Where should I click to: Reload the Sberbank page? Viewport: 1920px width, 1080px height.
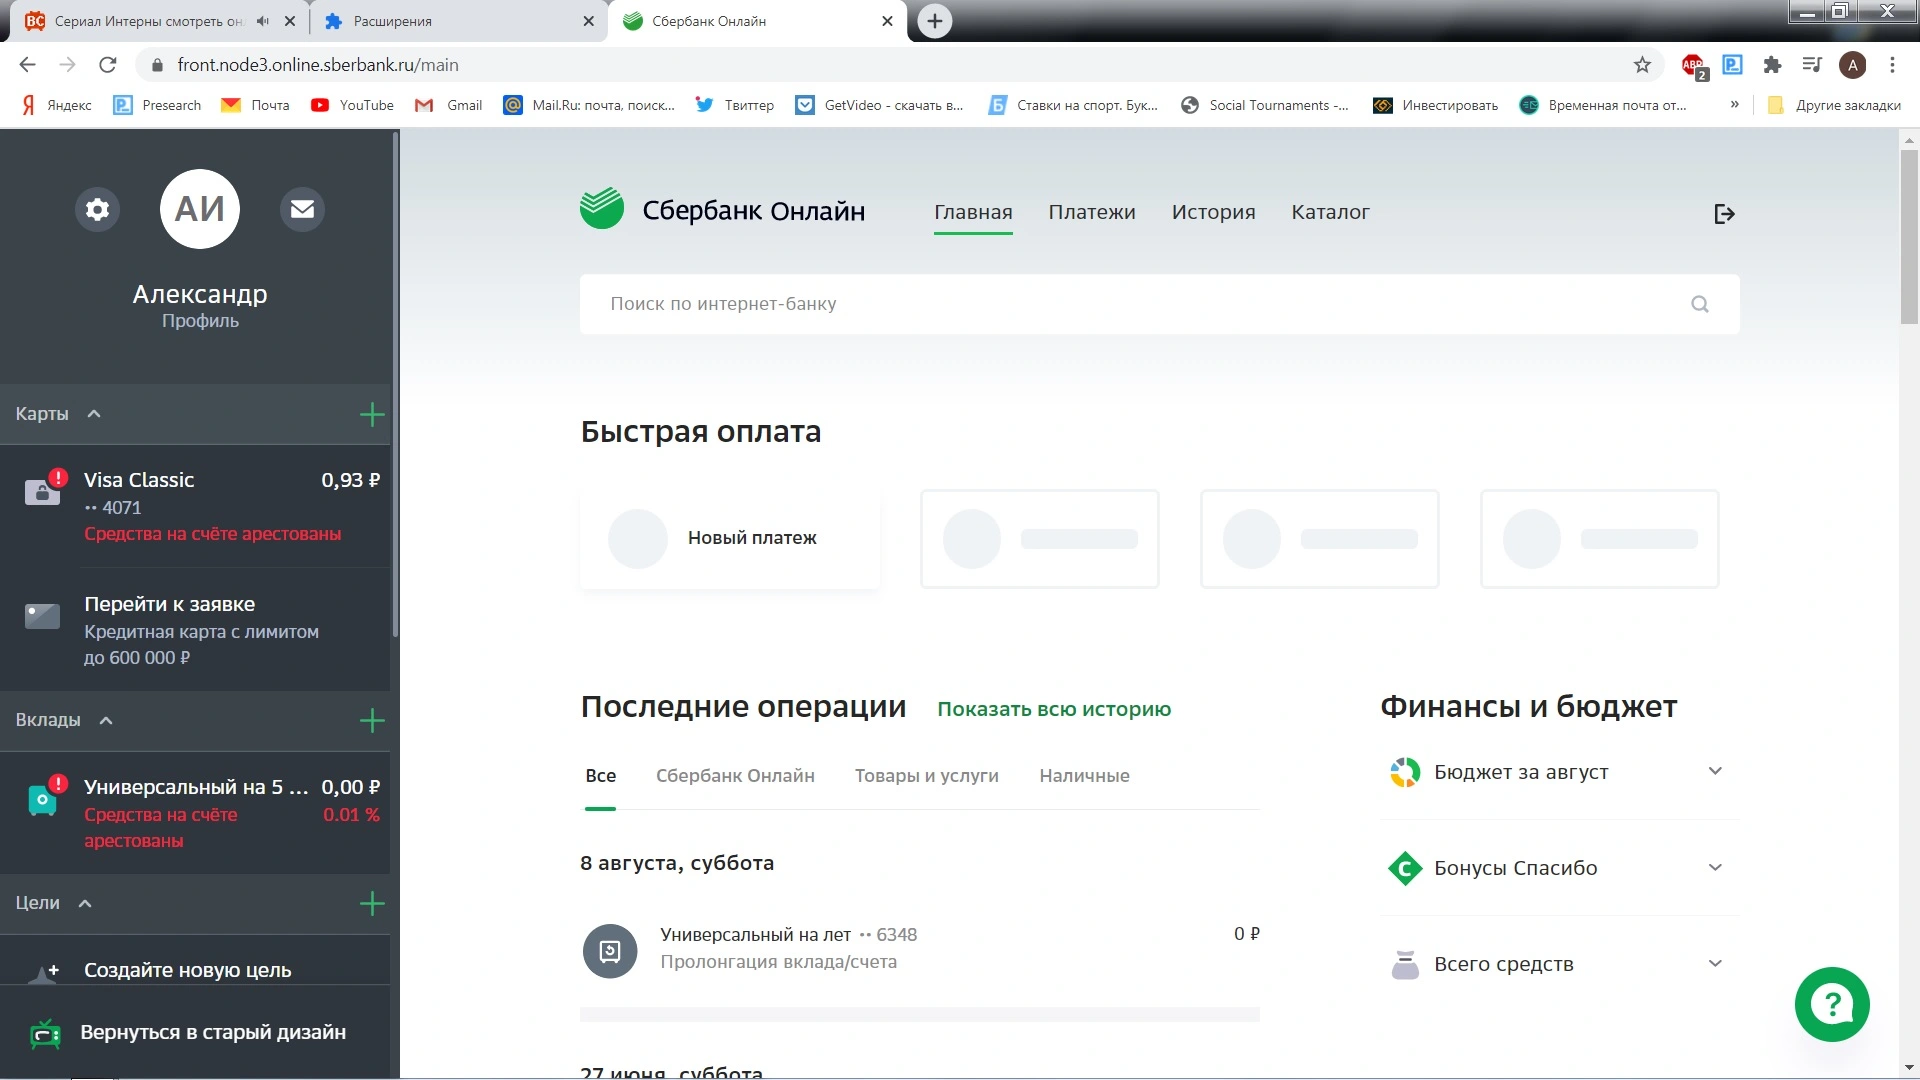click(x=108, y=65)
